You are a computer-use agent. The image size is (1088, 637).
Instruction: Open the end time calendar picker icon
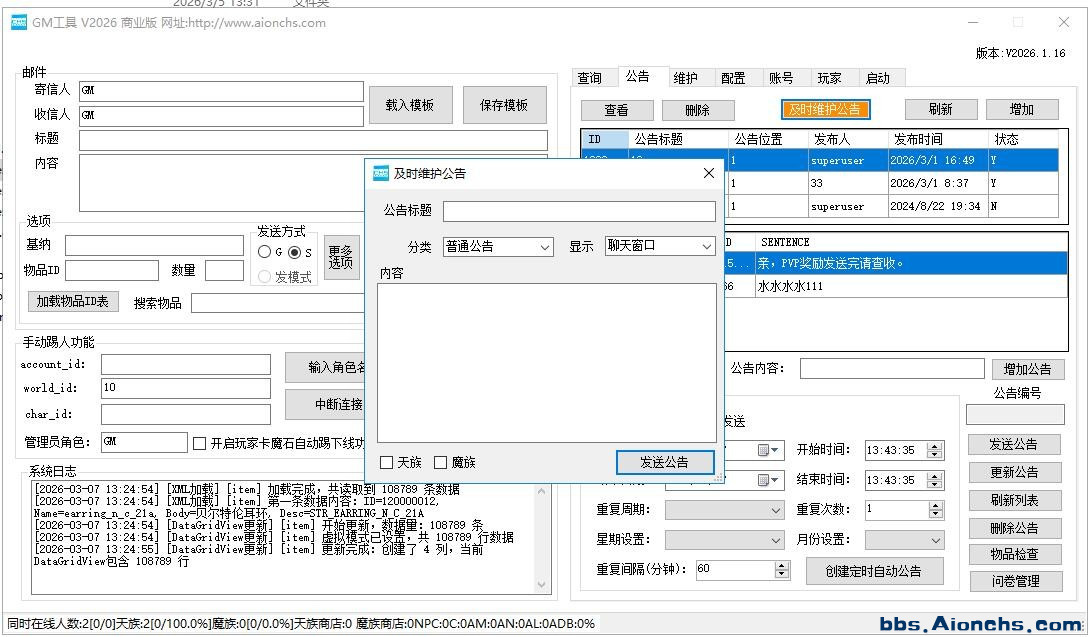(768, 480)
